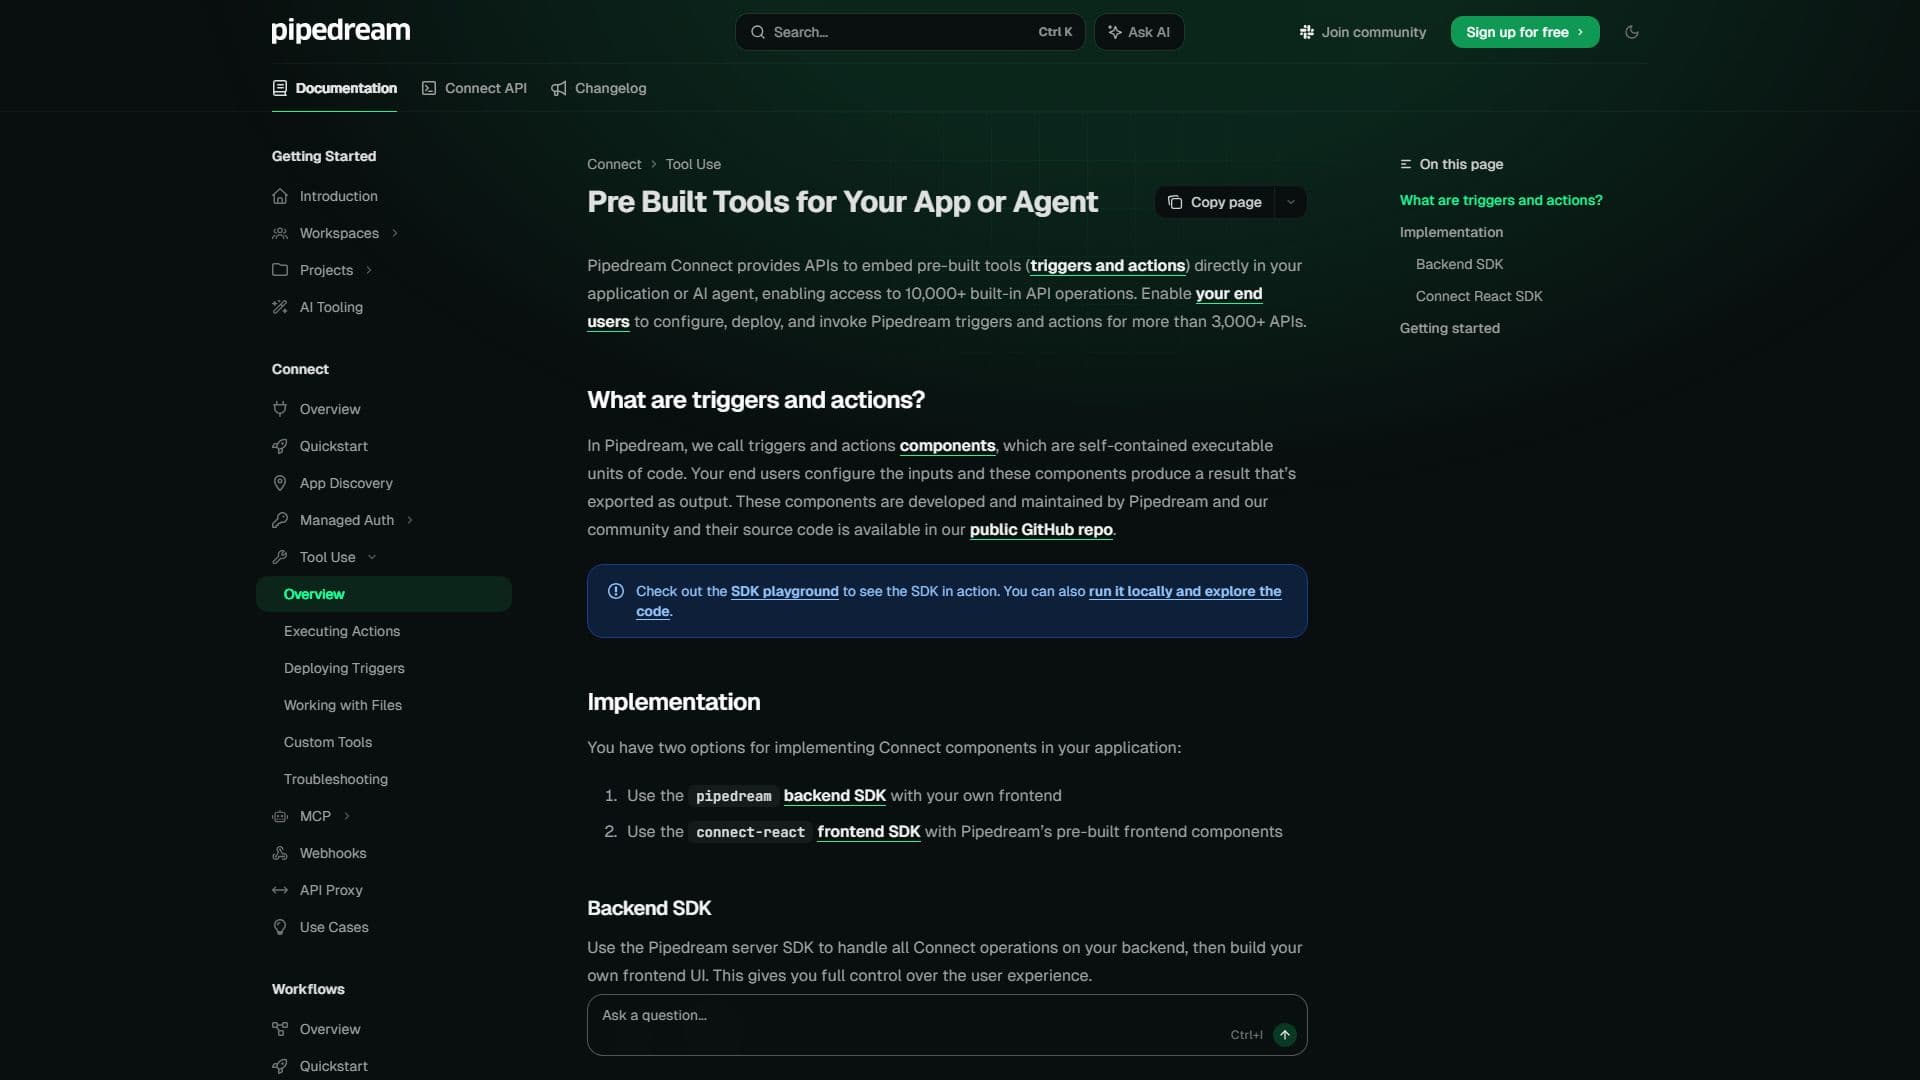Click info icon in SDK playground callout
This screenshot has height=1080, width=1920.
click(616, 591)
